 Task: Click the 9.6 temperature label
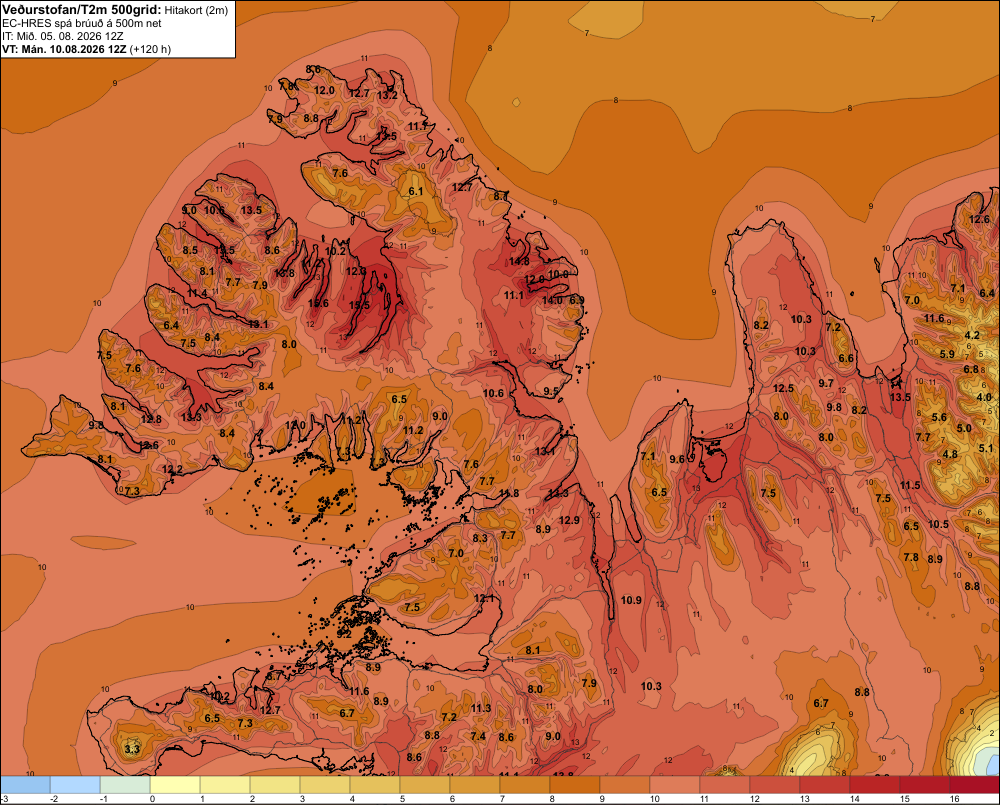[x=677, y=459]
